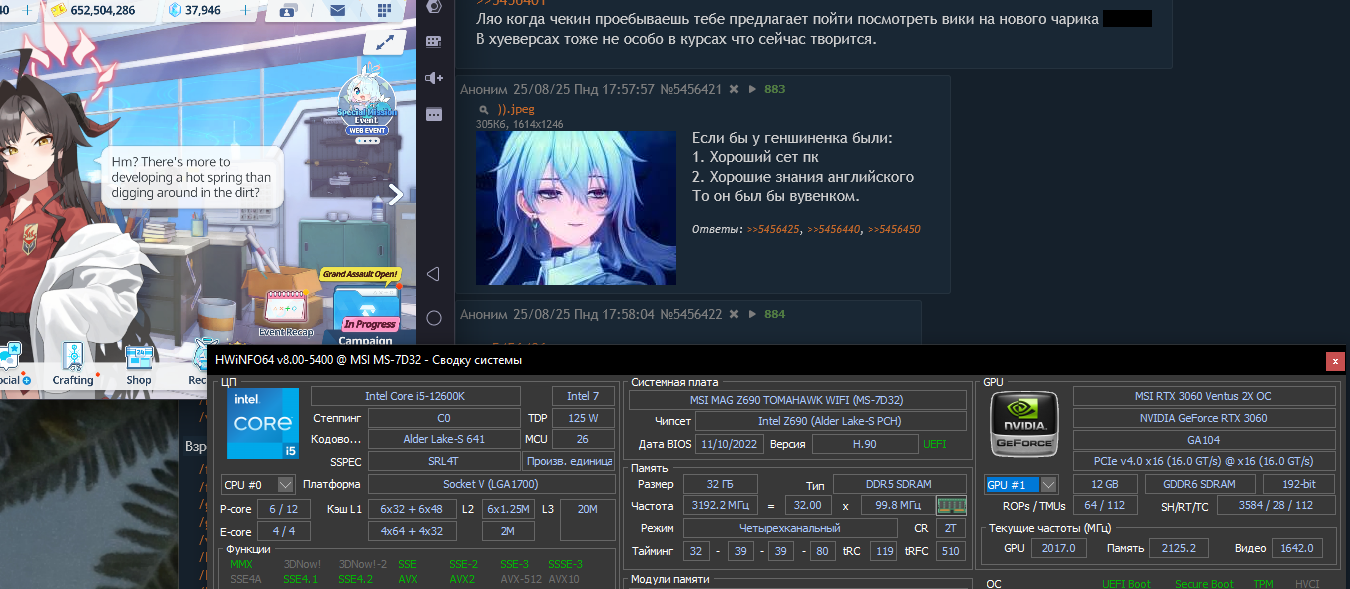
Task: Click the hexagon icon atop the emulator sidebar
Action: (x=434, y=5)
